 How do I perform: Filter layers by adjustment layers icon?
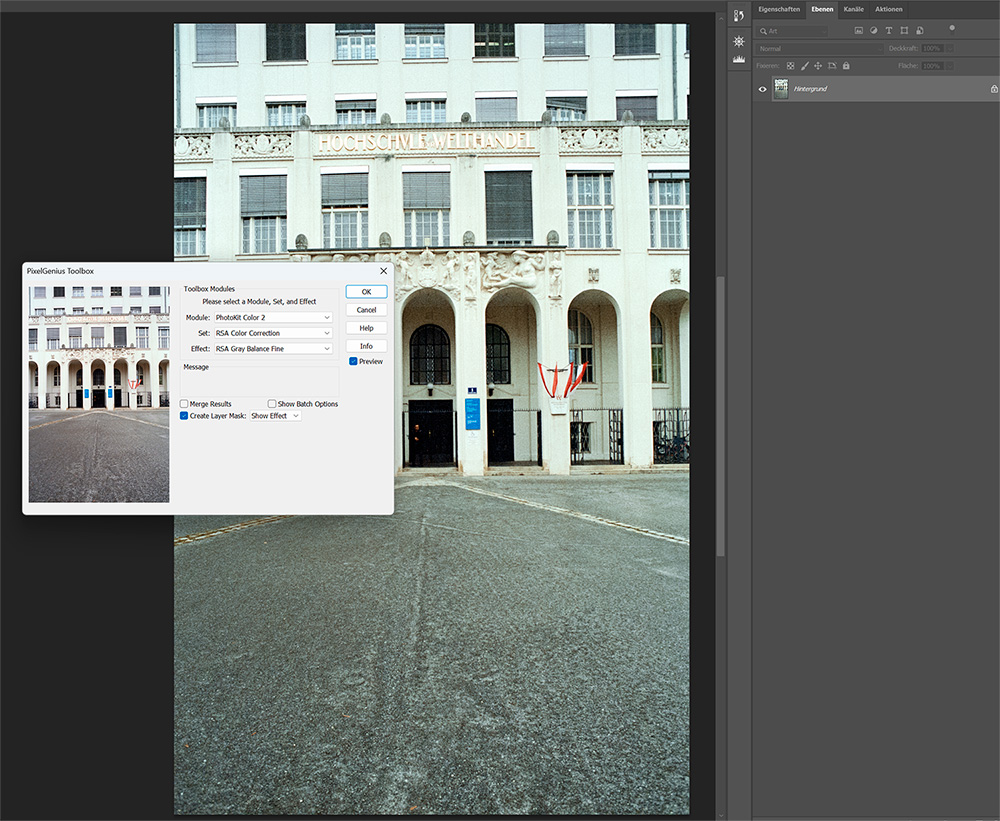[x=874, y=31]
